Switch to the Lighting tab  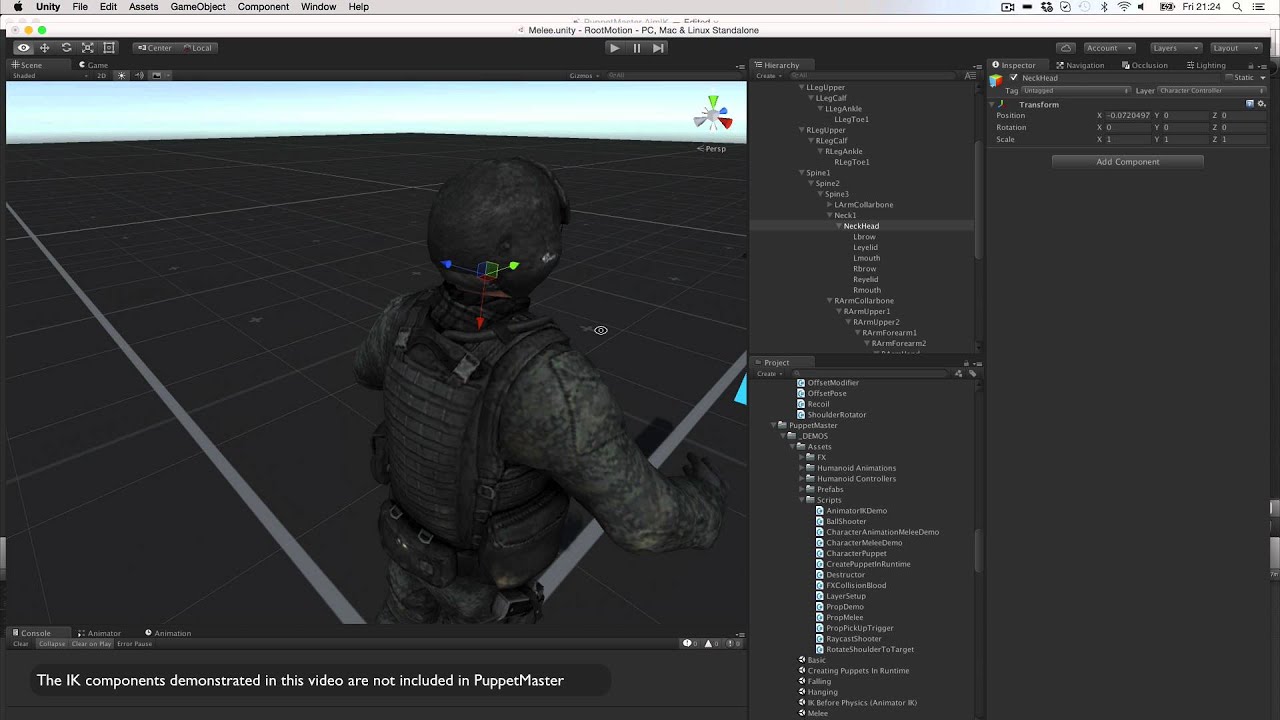[1205, 65]
